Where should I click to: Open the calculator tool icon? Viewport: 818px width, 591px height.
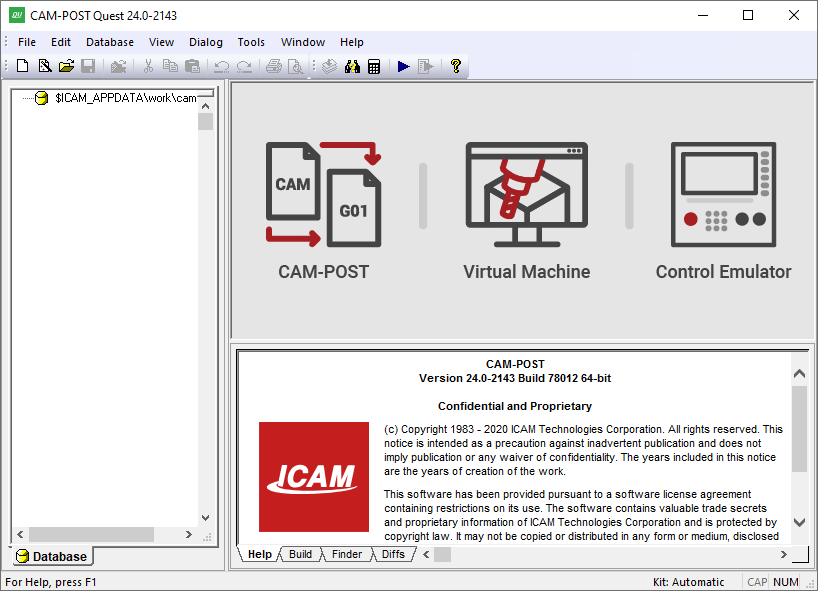(x=374, y=66)
